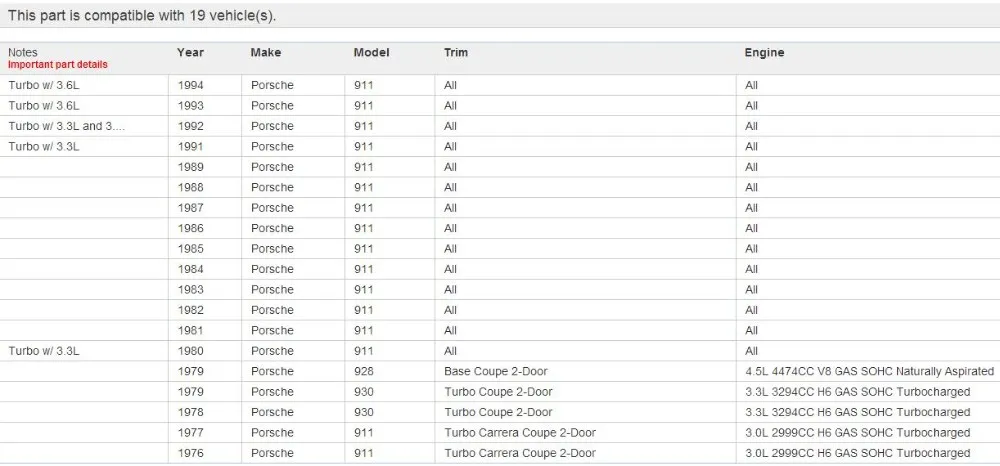Click the 'Base Coupe 2-Door' trim cell
1000x466 pixels.
pos(496,371)
